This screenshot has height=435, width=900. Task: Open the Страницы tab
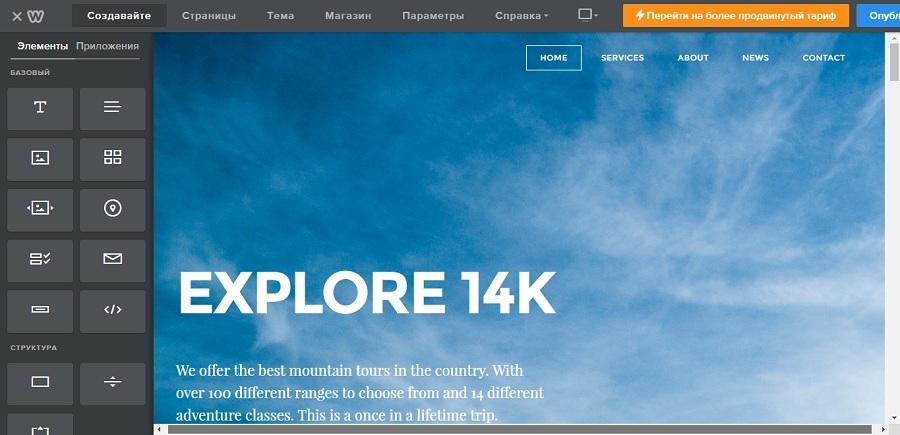click(209, 15)
